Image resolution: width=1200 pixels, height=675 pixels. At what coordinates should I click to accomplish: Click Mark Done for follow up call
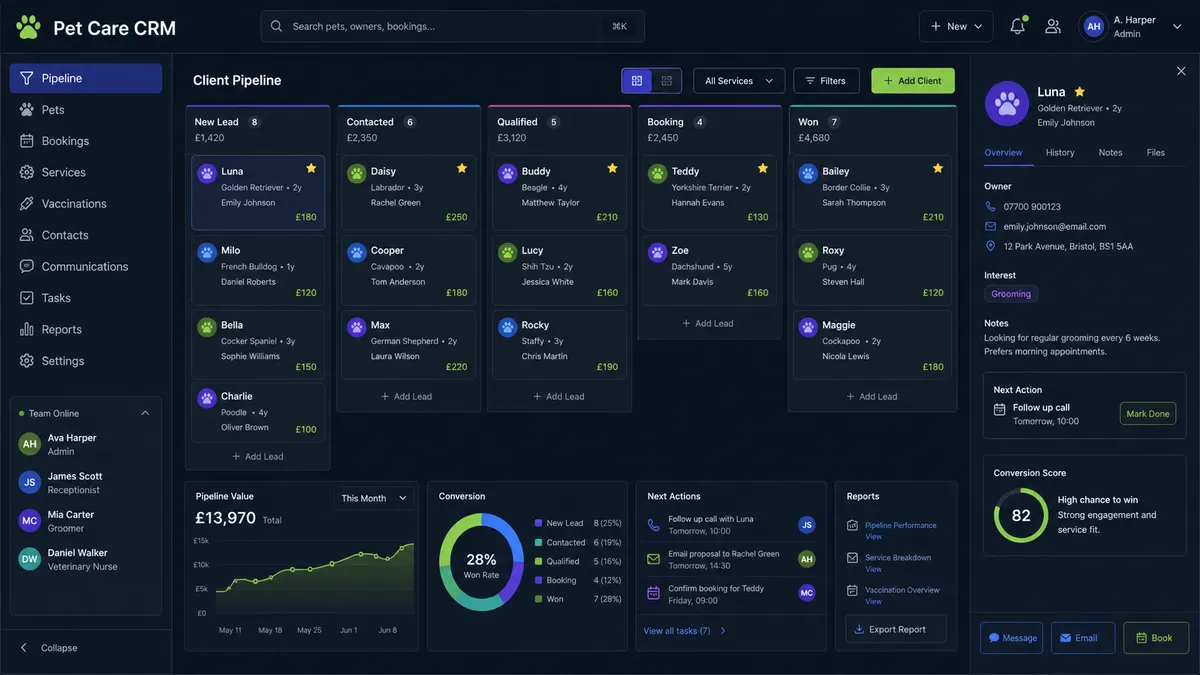[x=1148, y=414]
